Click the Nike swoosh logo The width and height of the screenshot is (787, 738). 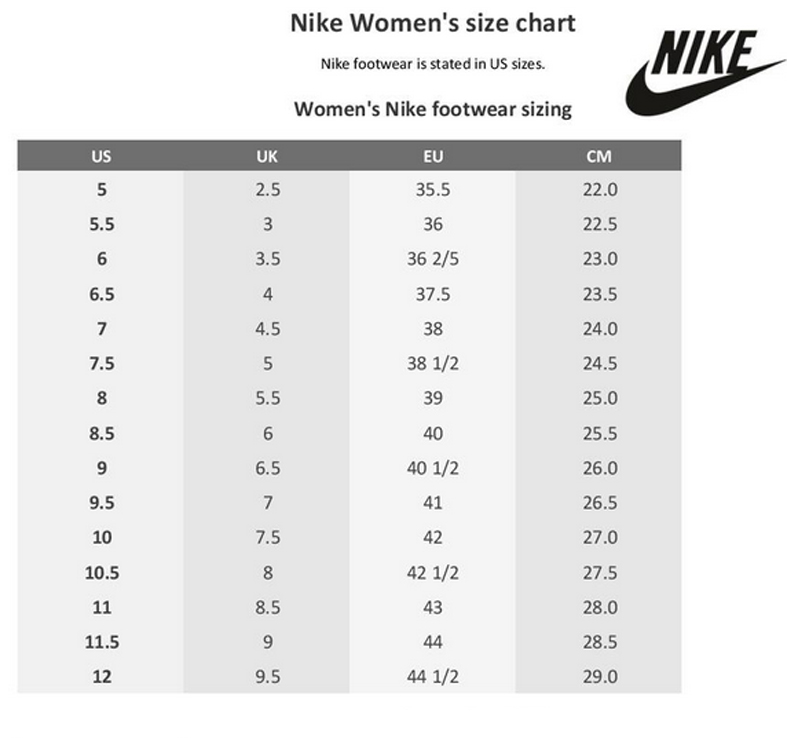point(705,73)
